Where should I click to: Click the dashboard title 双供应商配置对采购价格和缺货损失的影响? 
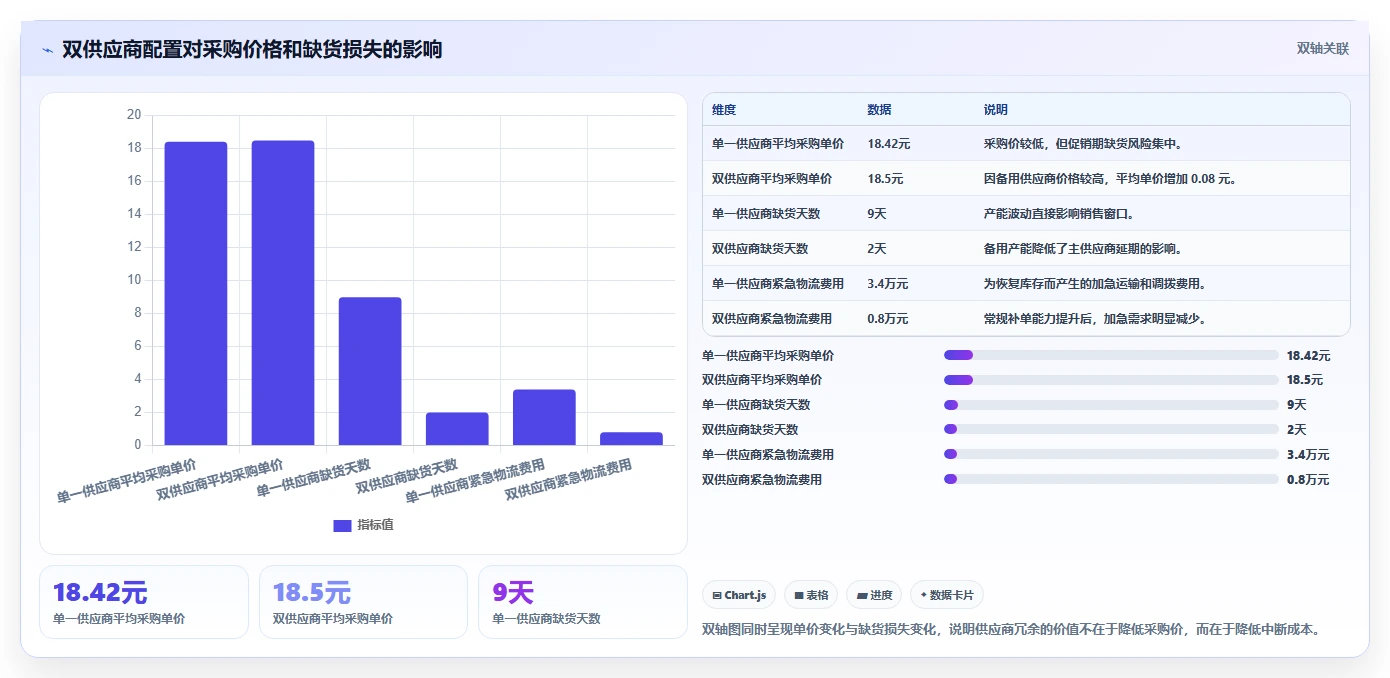pyautogui.click(x=252, y=50)
